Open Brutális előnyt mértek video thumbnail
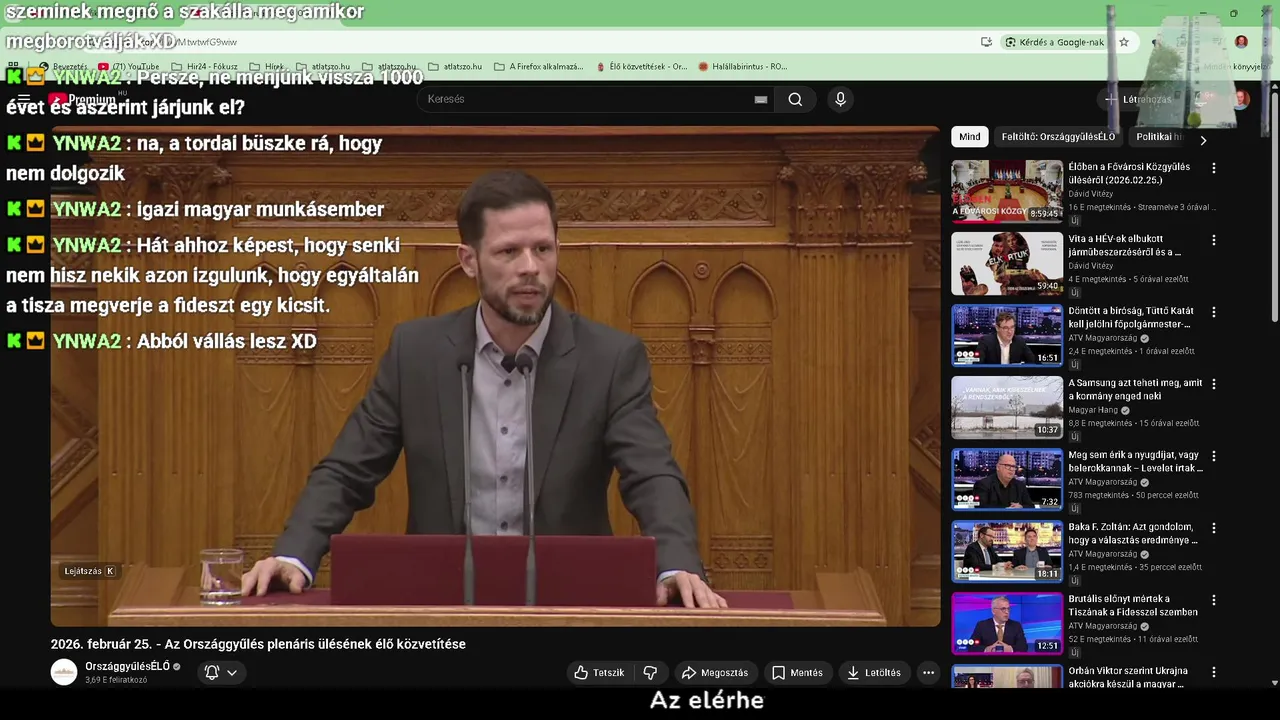The image size is (1280, 720). [1007, 623]
